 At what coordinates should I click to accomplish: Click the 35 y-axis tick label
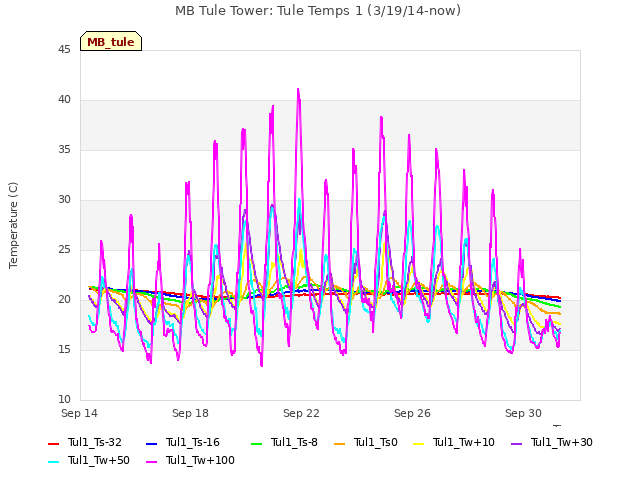click(64, 149)
